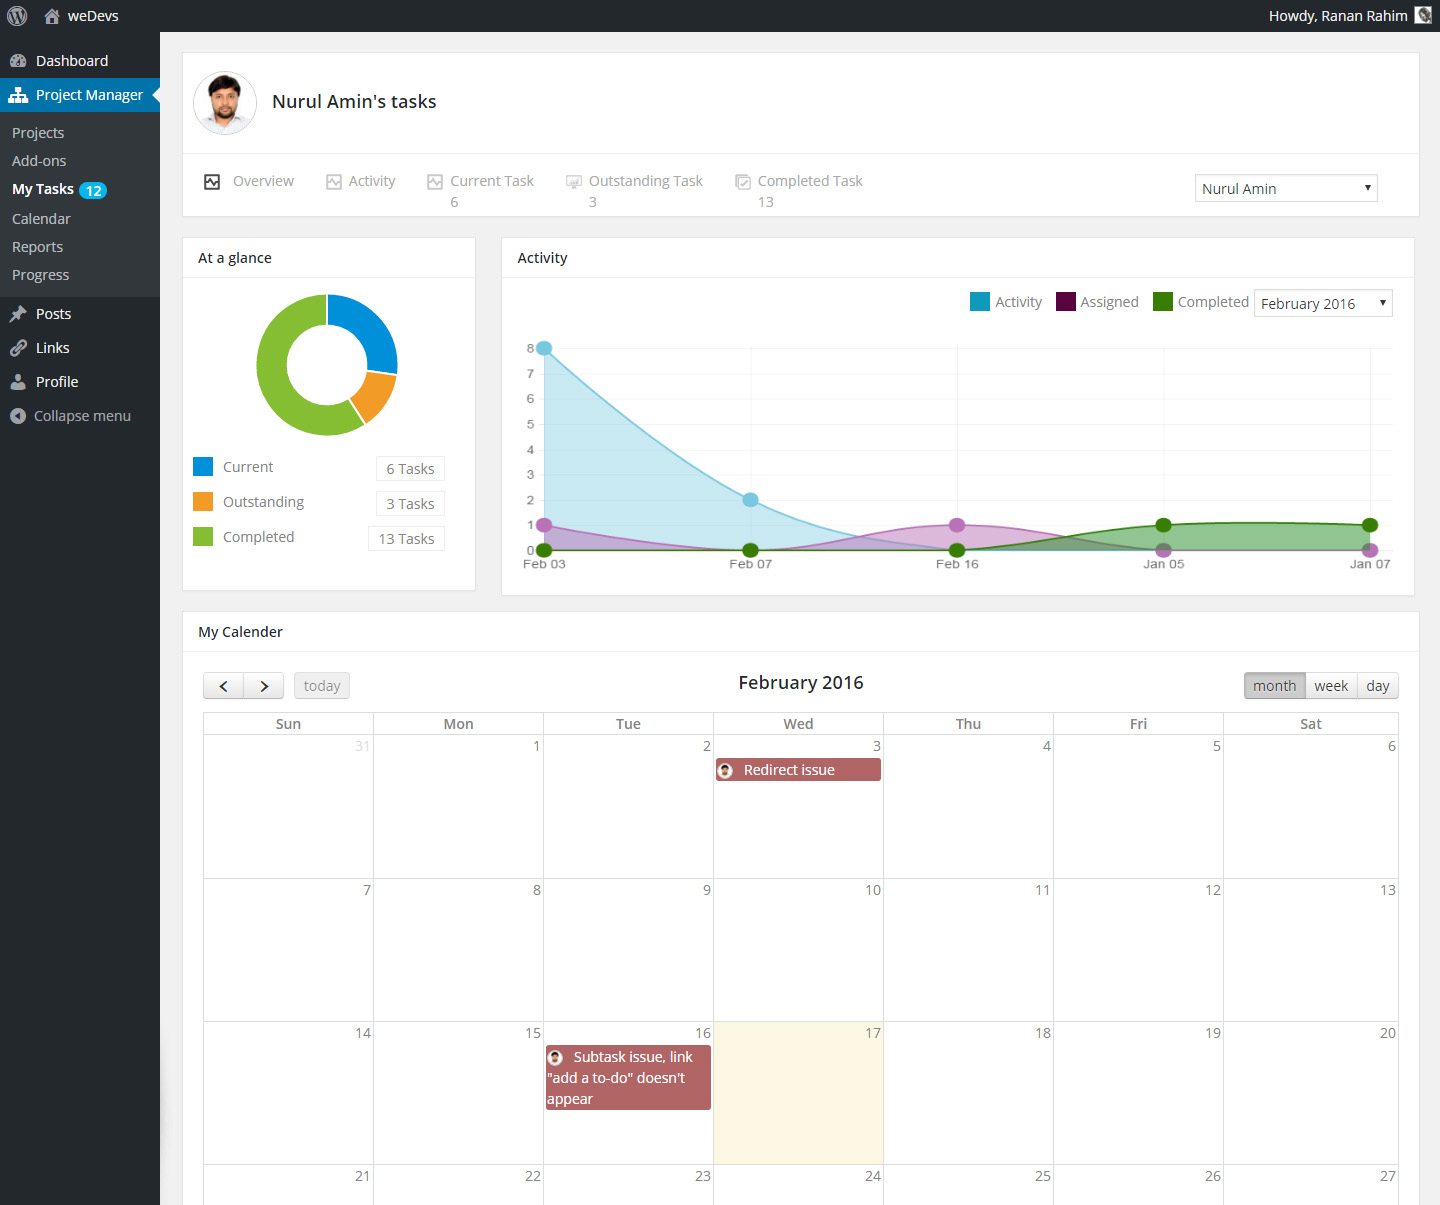Open Calendar submenu item
1440x1205 pixels.
[41, 219]
